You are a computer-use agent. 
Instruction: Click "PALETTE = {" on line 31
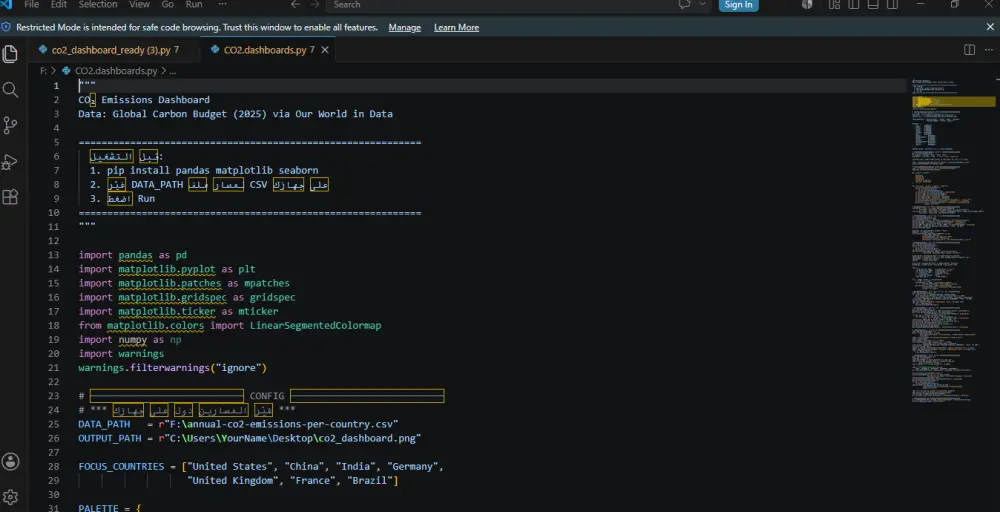click(x=109, y=508)
